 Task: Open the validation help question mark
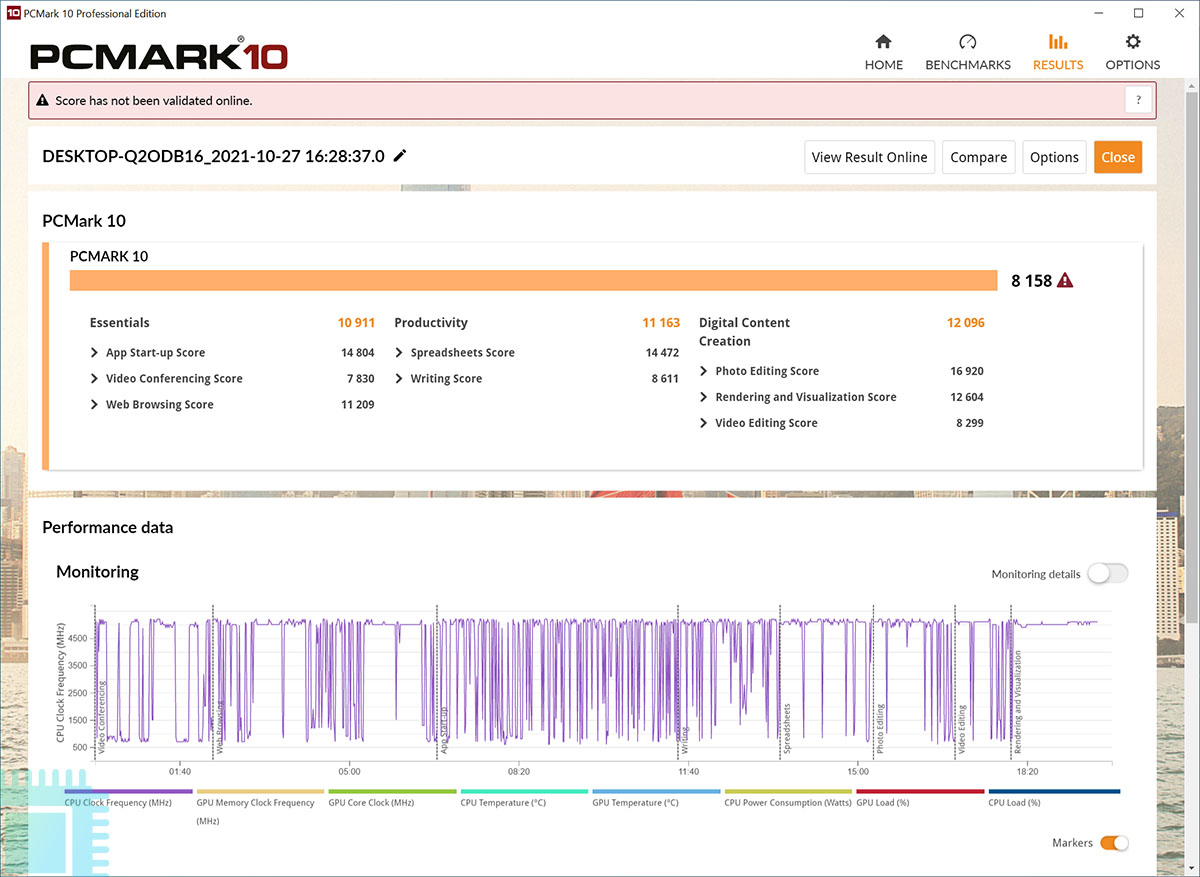1138,100
